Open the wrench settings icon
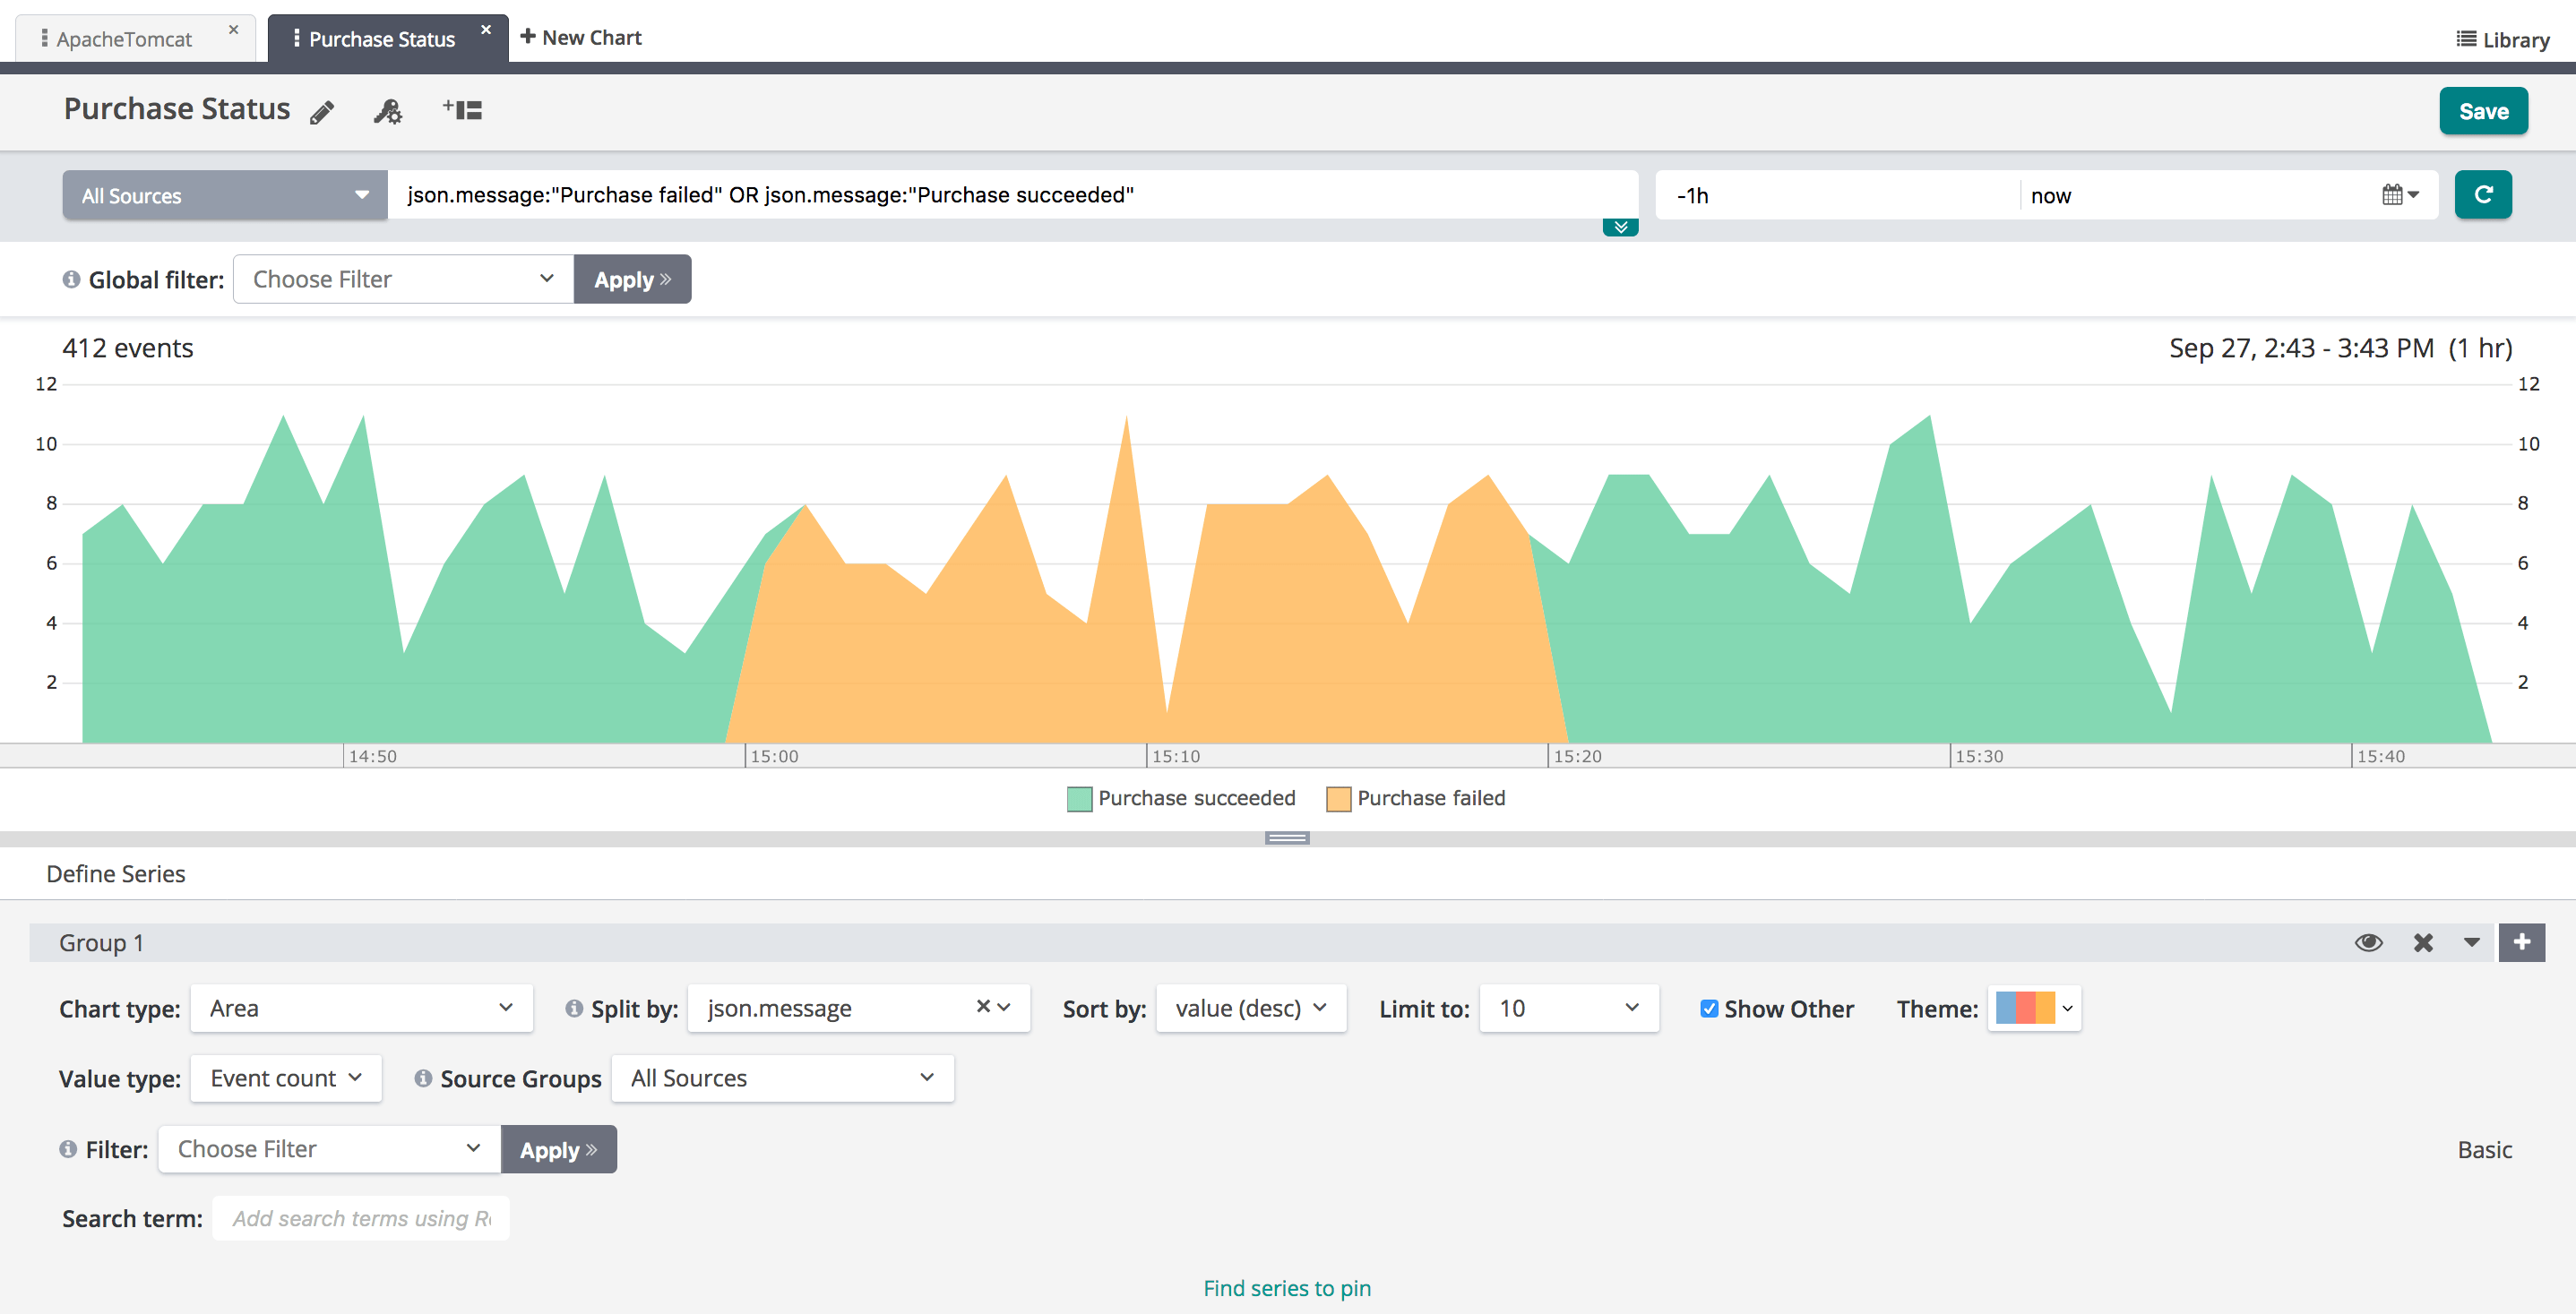The width and height of the screenshot is (2576, 1314). (x=388, y=111)
